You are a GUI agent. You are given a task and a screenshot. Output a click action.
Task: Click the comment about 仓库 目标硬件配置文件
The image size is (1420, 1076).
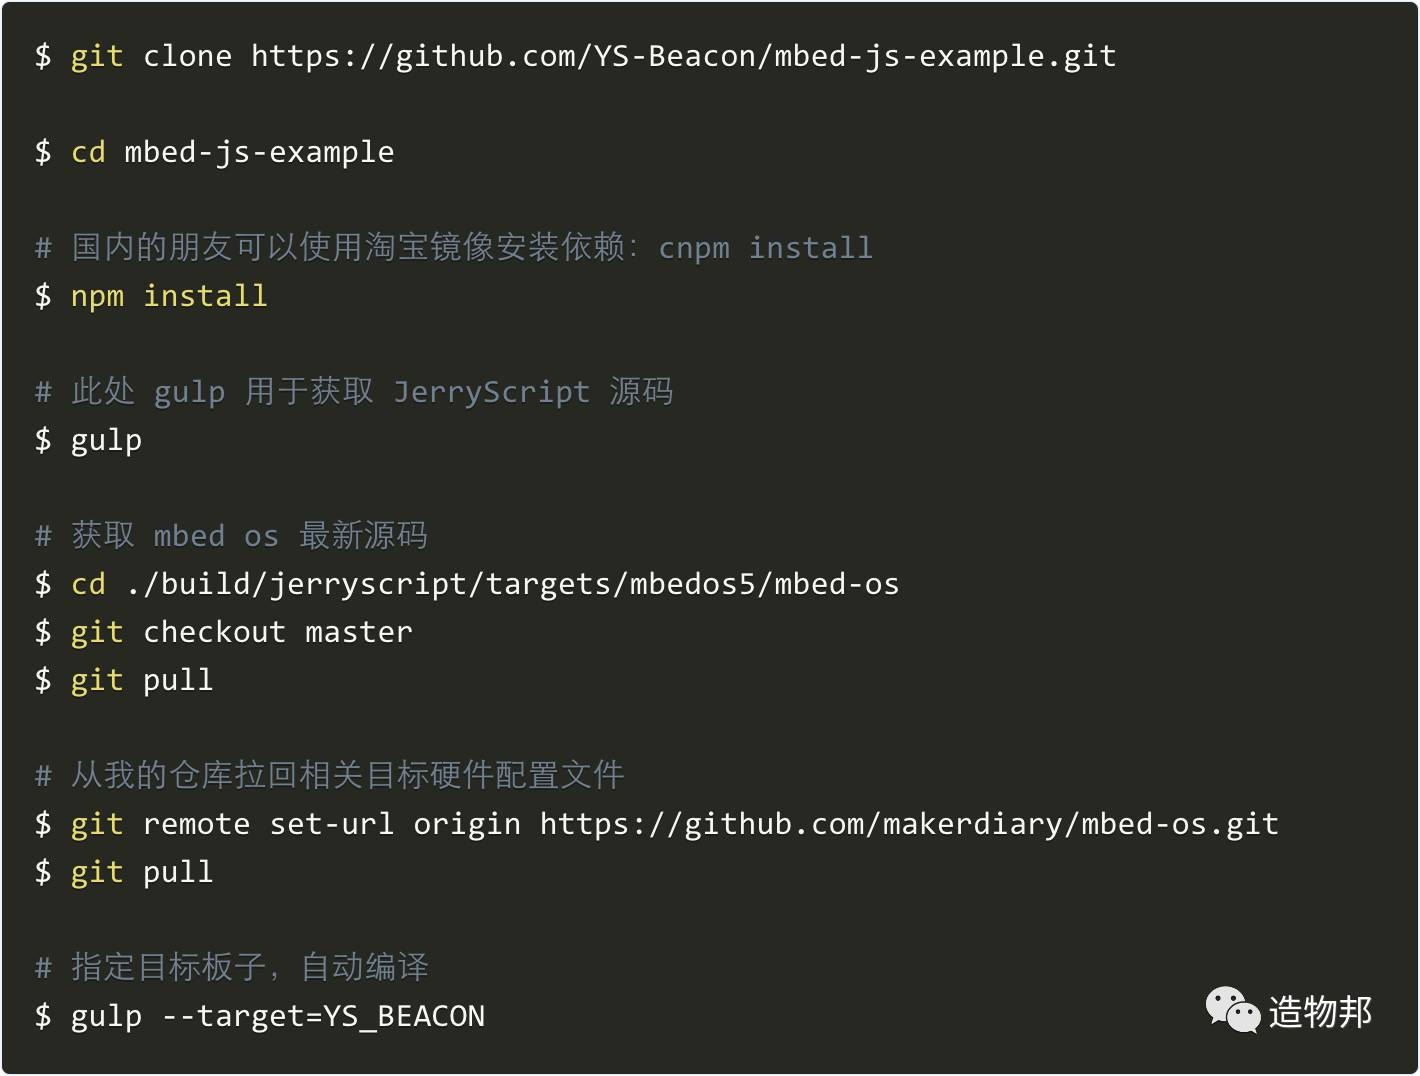coord(329,775)
